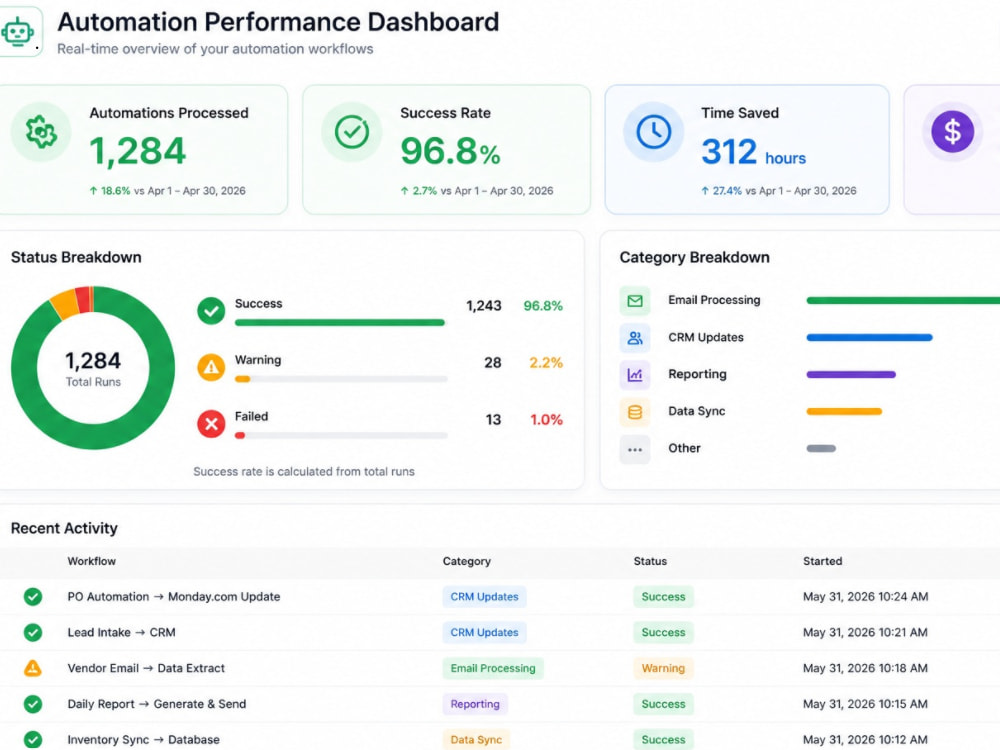This screenshot has height=750, width=1000.
Task: Click the Failed progress bar
Action: 341,436
